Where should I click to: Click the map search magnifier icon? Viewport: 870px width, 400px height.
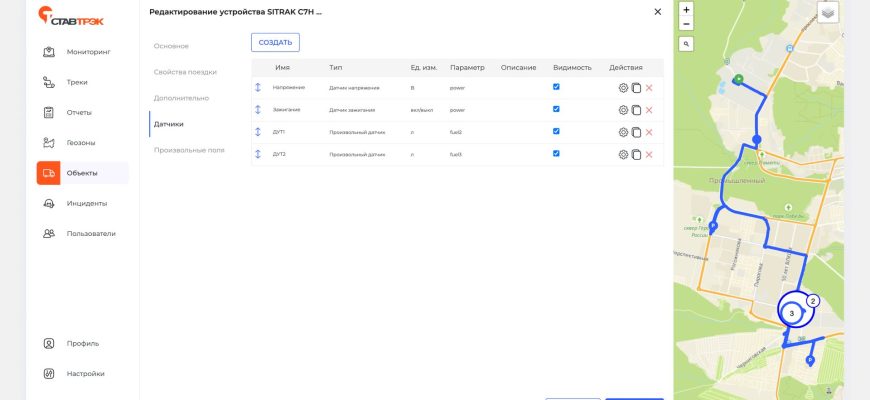(685, 44)
